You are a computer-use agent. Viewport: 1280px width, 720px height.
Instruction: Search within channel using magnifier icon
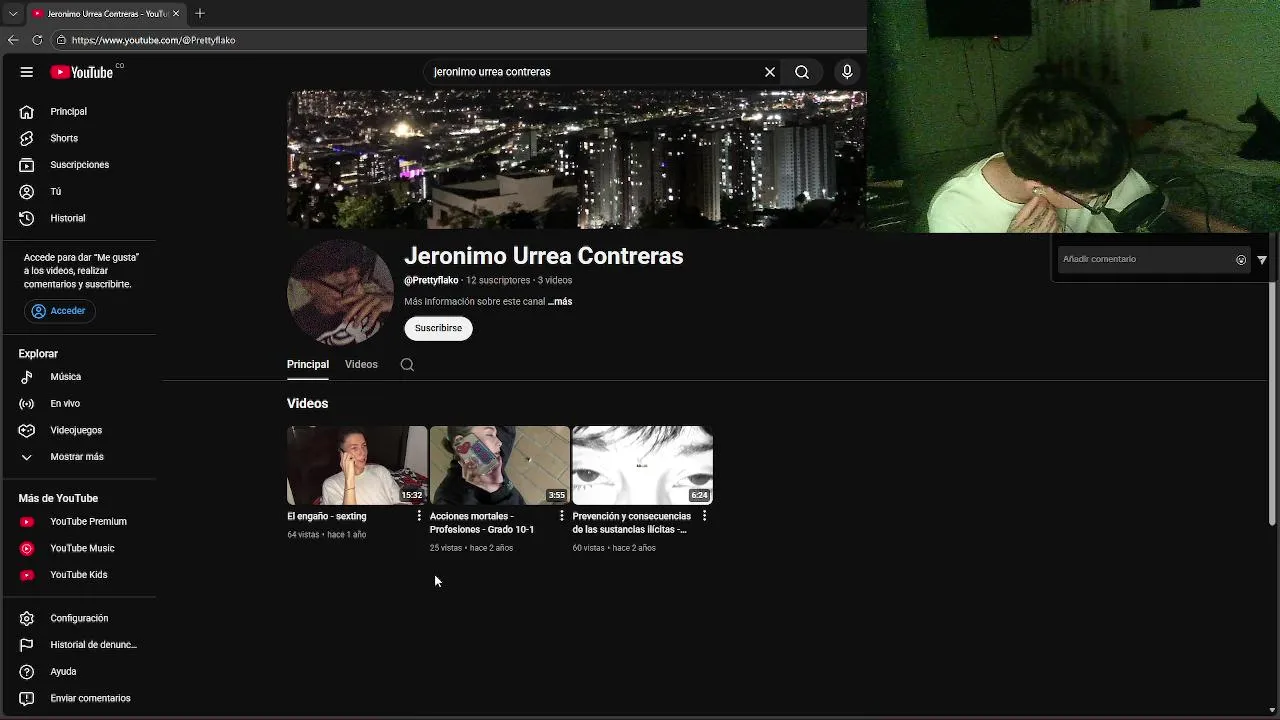tap(407, 364)
